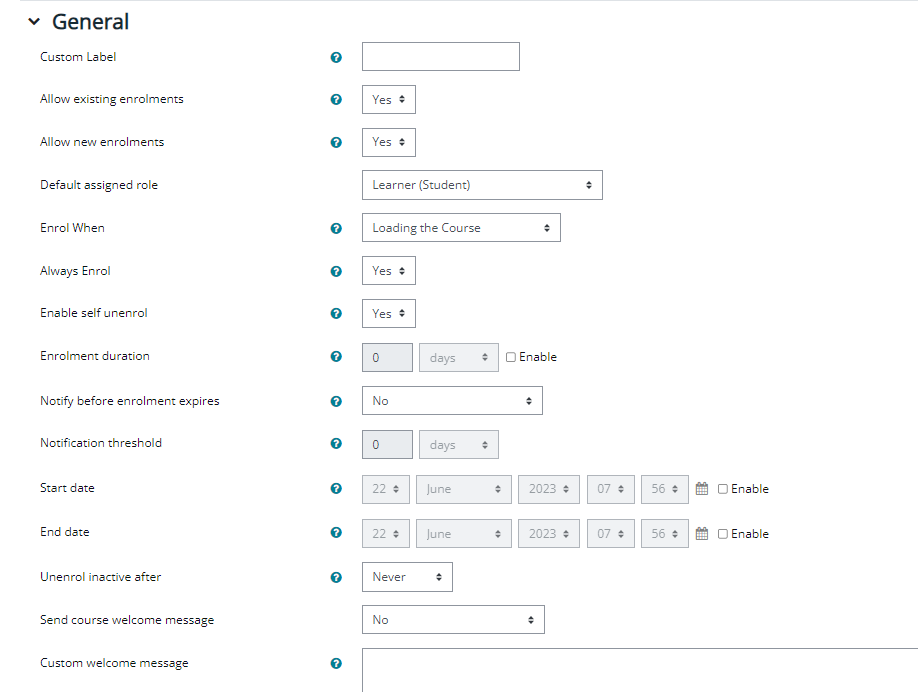
Task: Open help for Custom welcome message
Action: (x=336, y=663)
